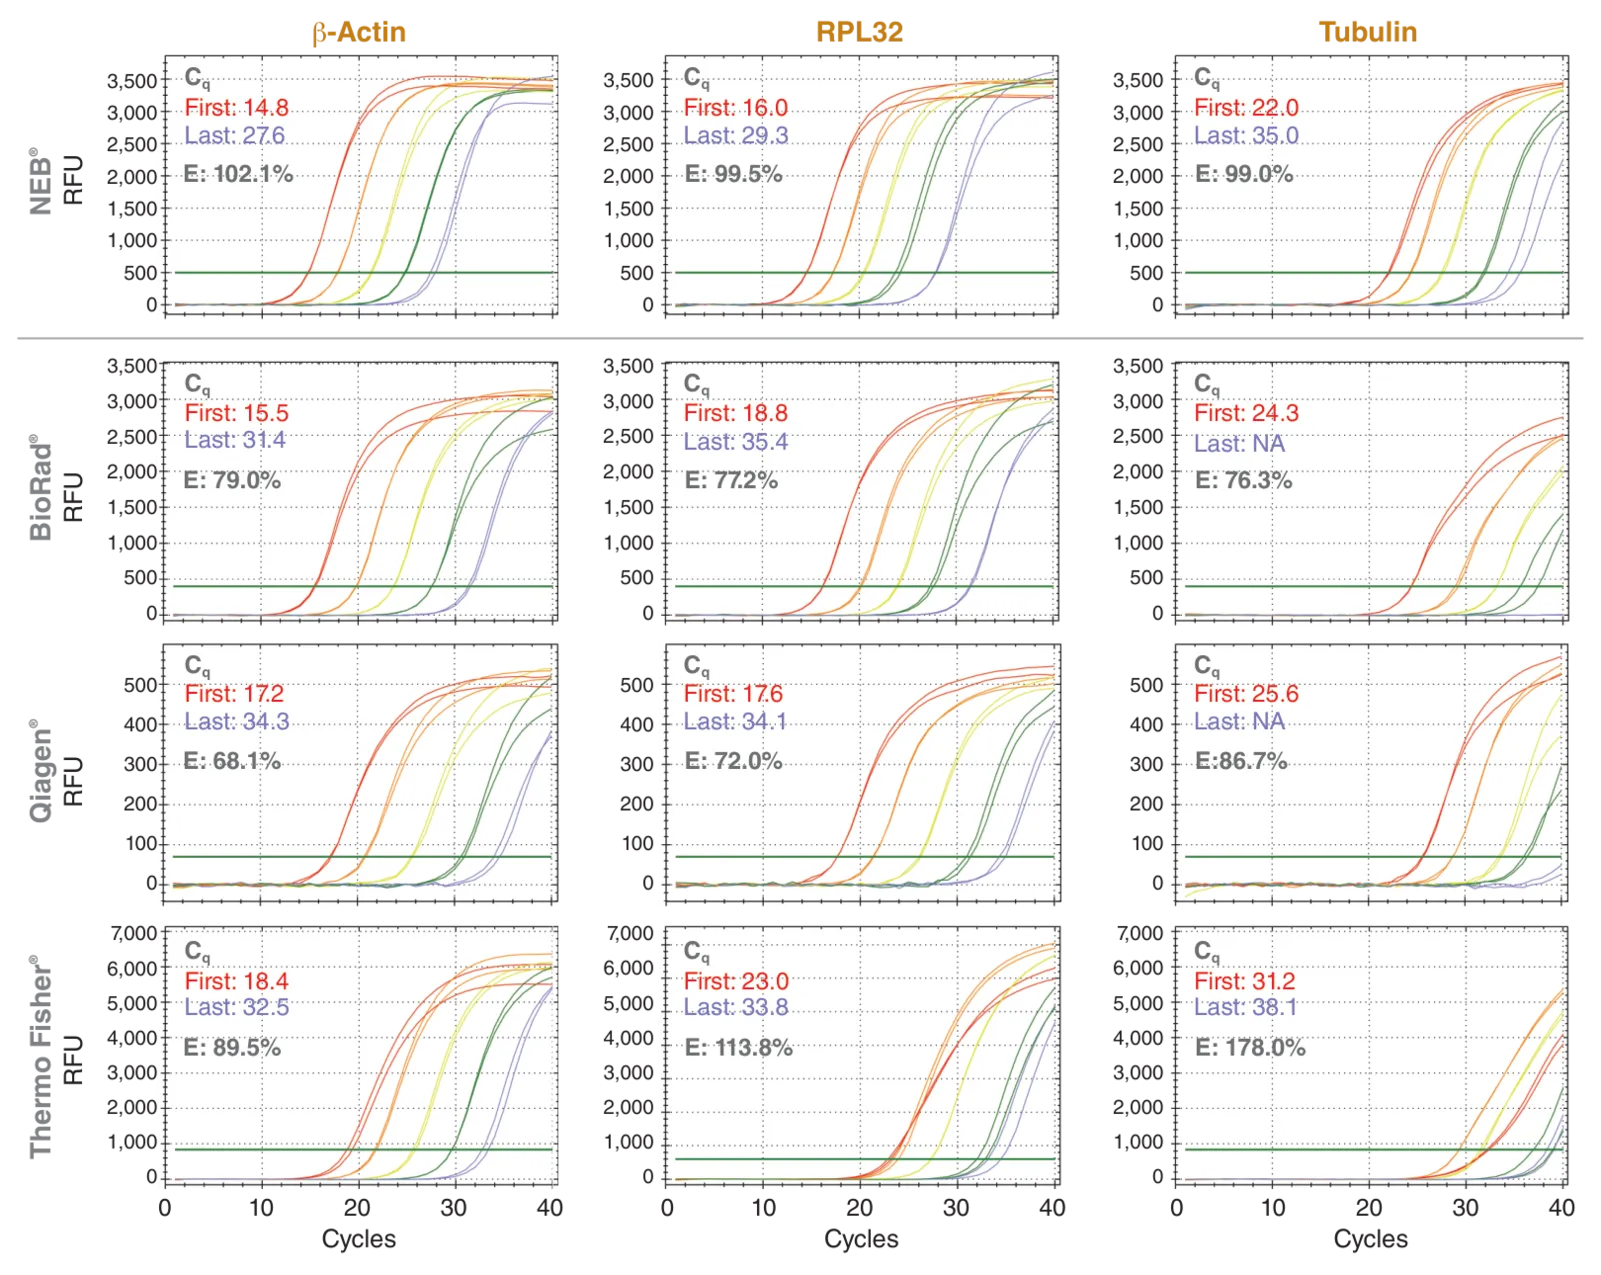Image resolution: width=1601 pixels, height=1275 pixels.
Task: Click the 'First: 18.8' Cq value
Action: [x=736, y=413]
